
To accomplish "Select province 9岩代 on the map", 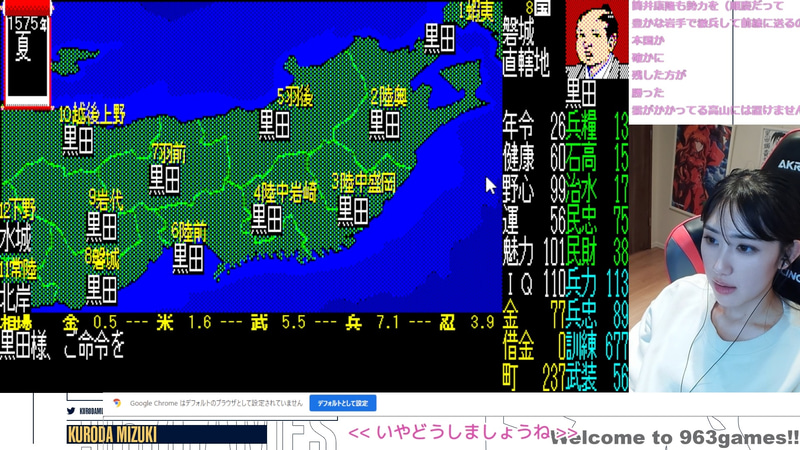I will click(105, 199).
